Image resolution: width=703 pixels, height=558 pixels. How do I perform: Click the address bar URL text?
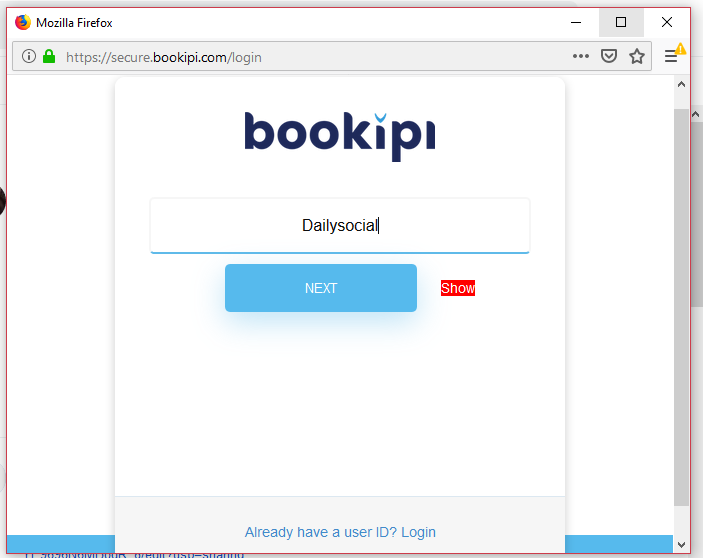(164, 57)
